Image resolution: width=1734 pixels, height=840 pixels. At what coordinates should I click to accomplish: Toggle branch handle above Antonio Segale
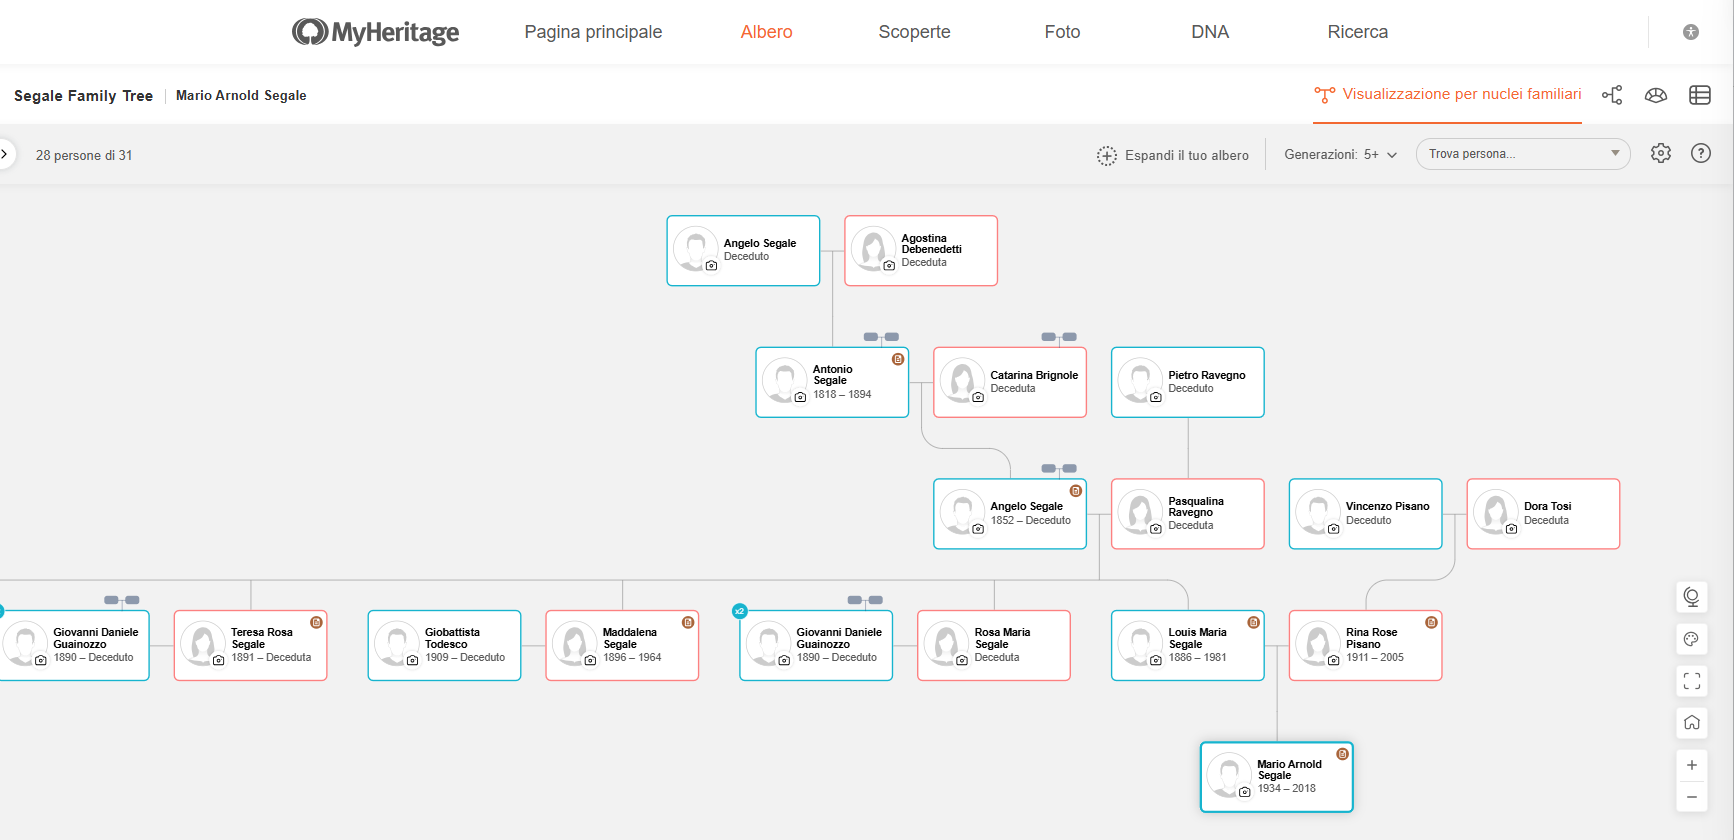click(x=881, y=337)
